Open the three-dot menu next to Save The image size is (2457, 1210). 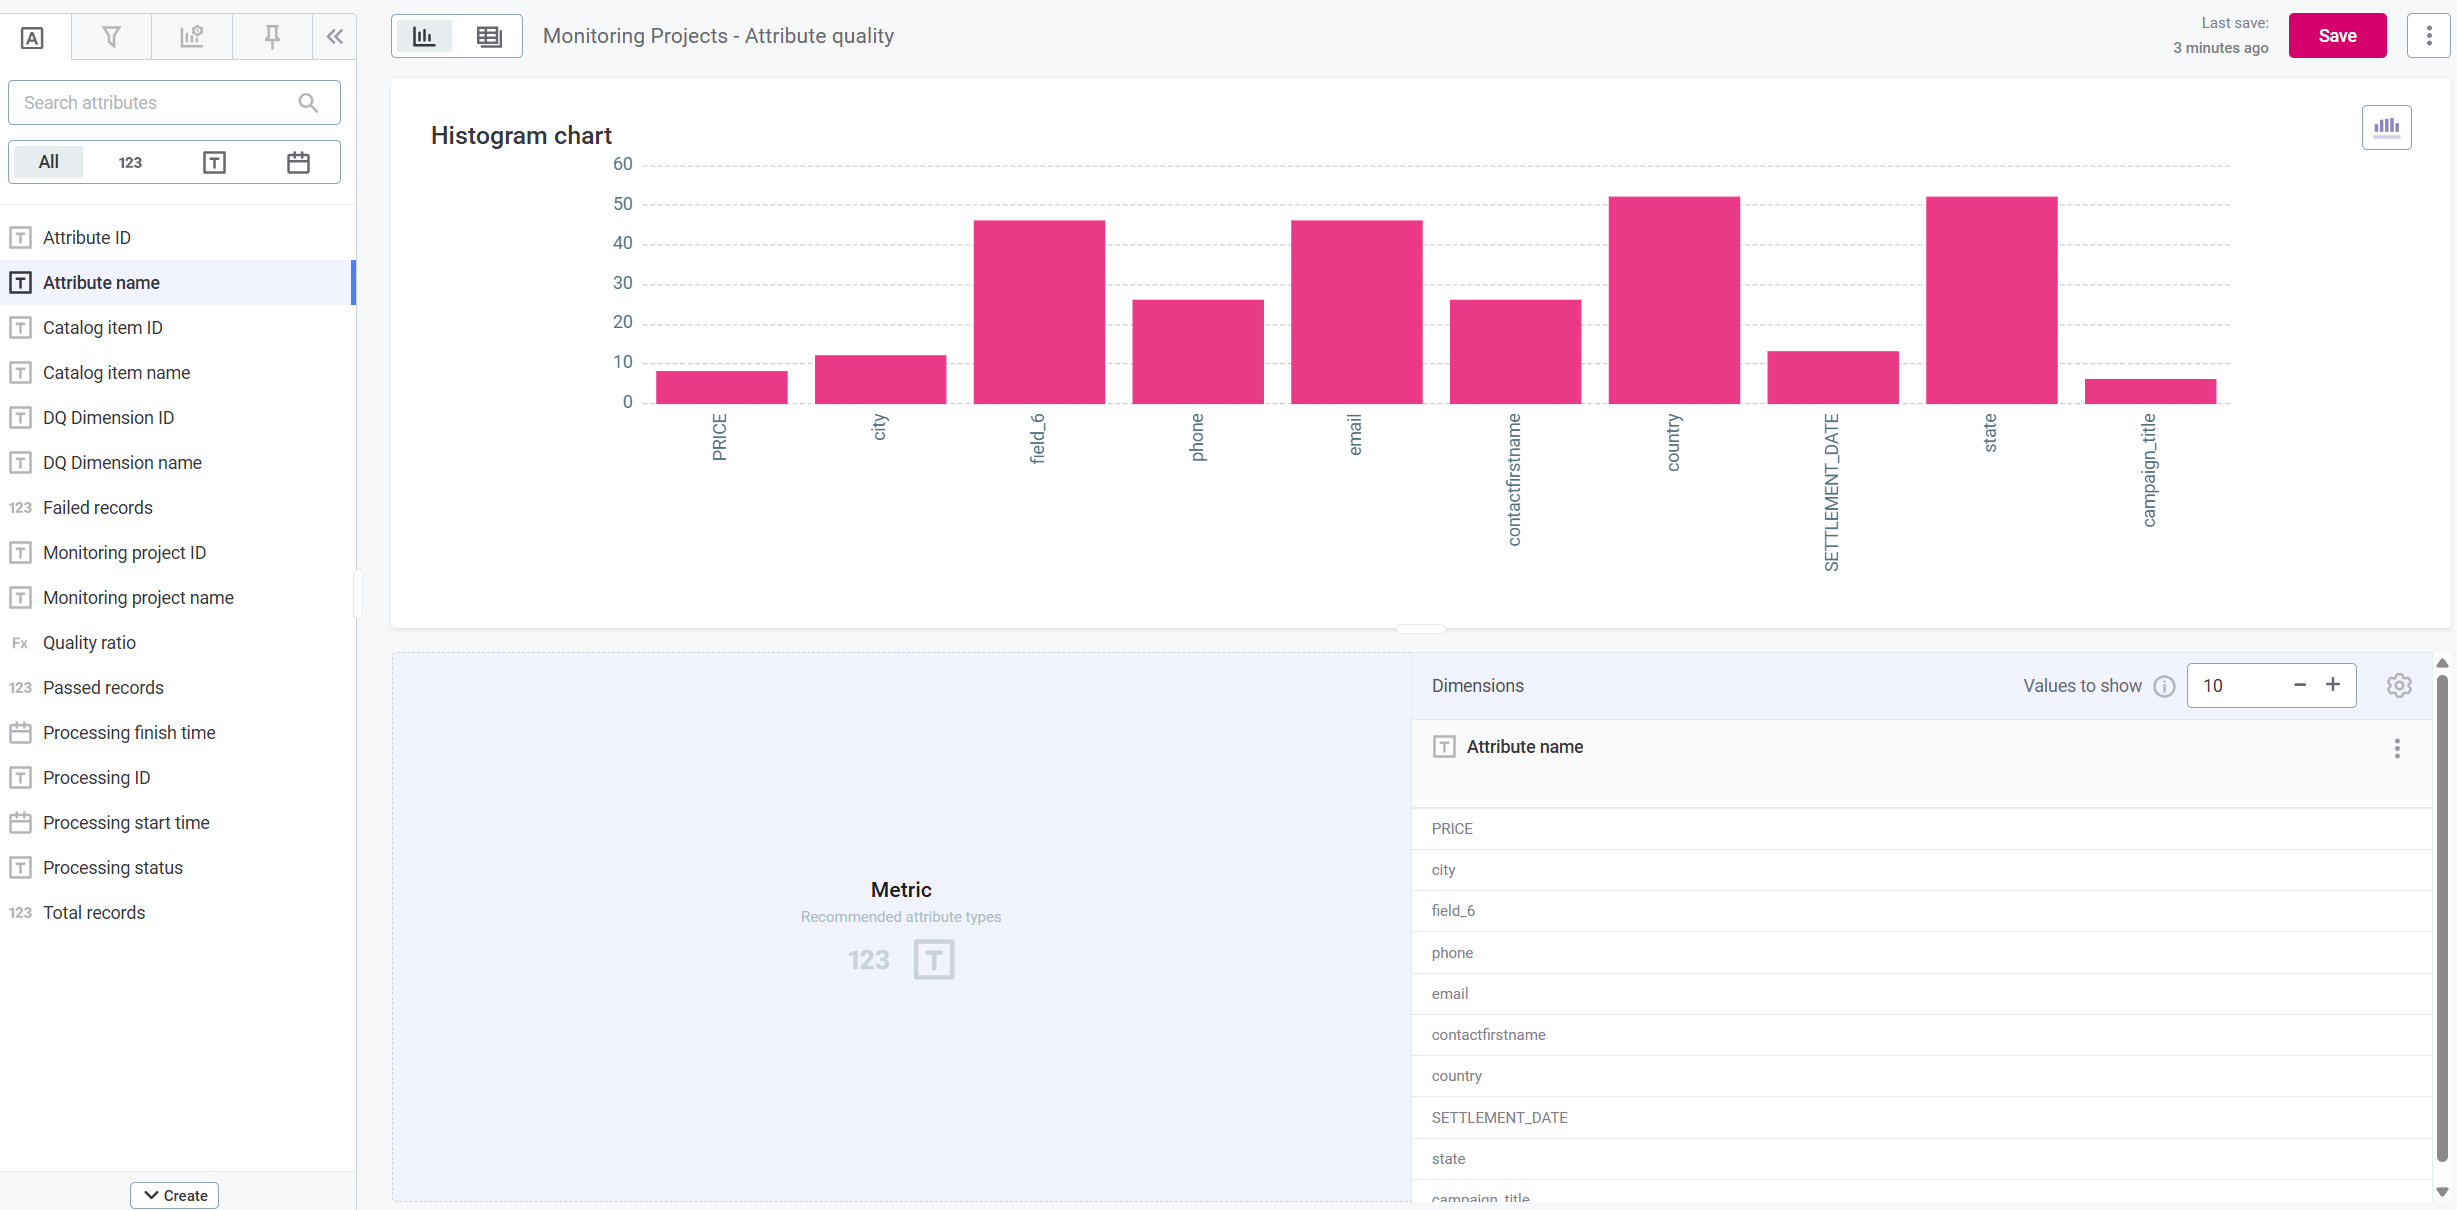pyautogui.click(x=2429, y=35)
